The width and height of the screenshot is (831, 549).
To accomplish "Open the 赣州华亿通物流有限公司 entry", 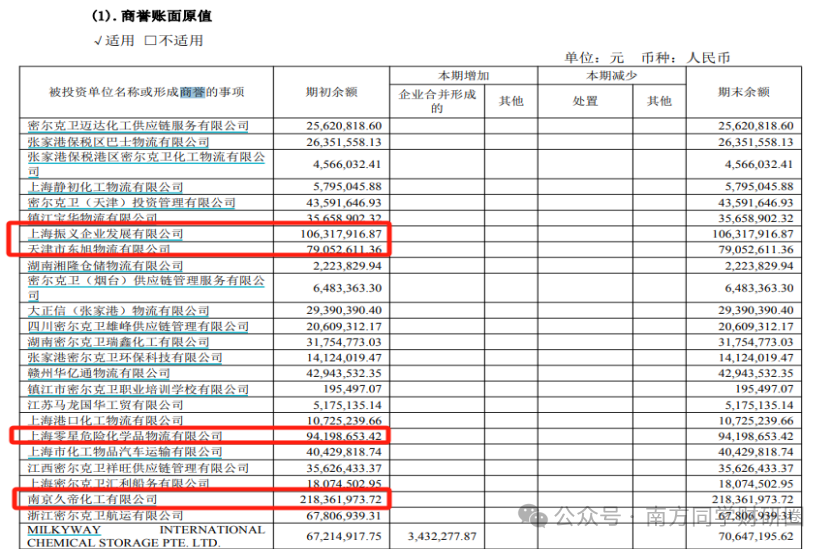I will click(99, 373).
